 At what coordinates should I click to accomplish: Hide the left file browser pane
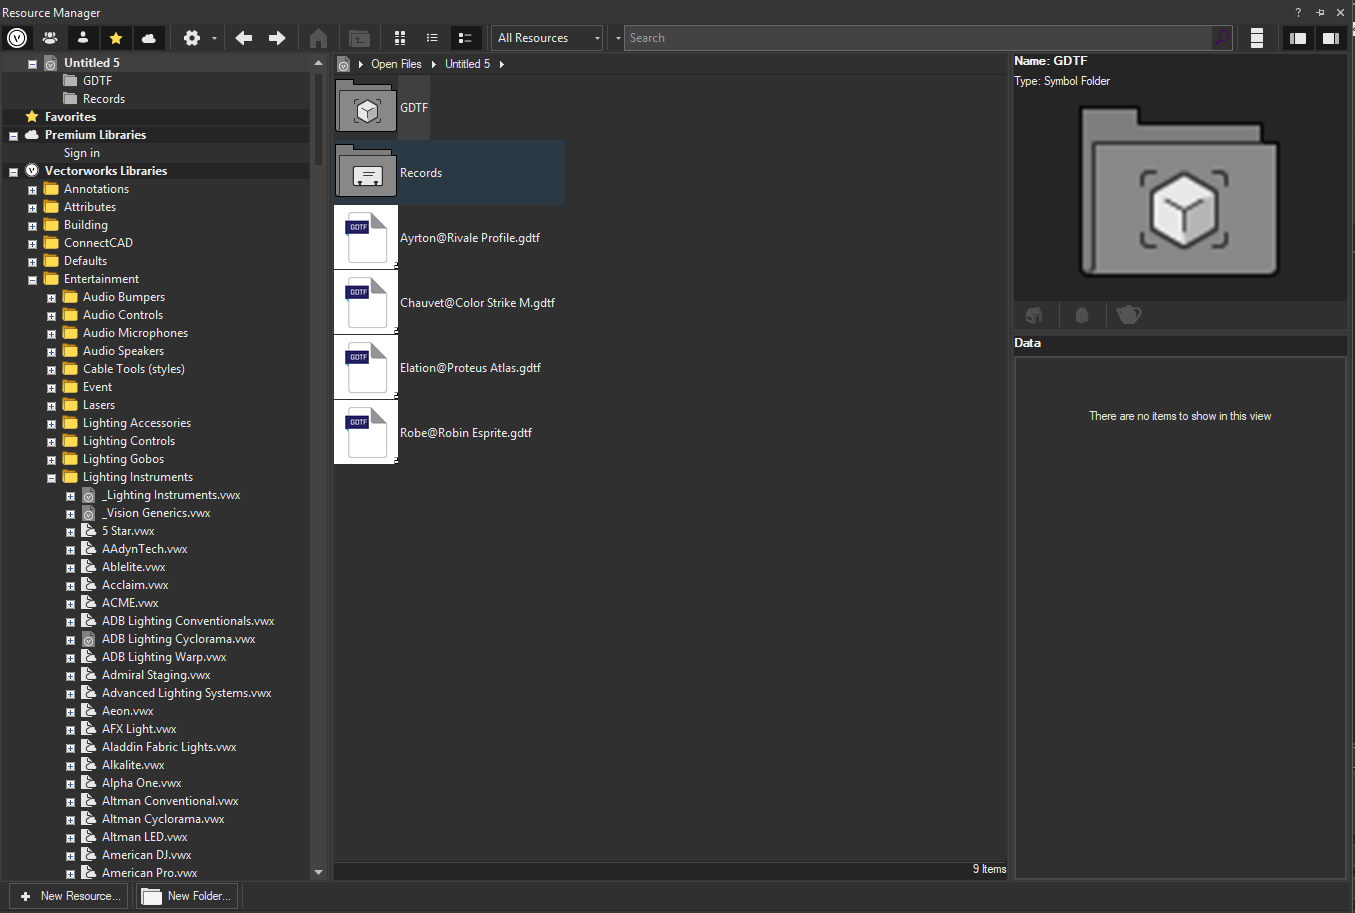click(x=1298, y=38)
